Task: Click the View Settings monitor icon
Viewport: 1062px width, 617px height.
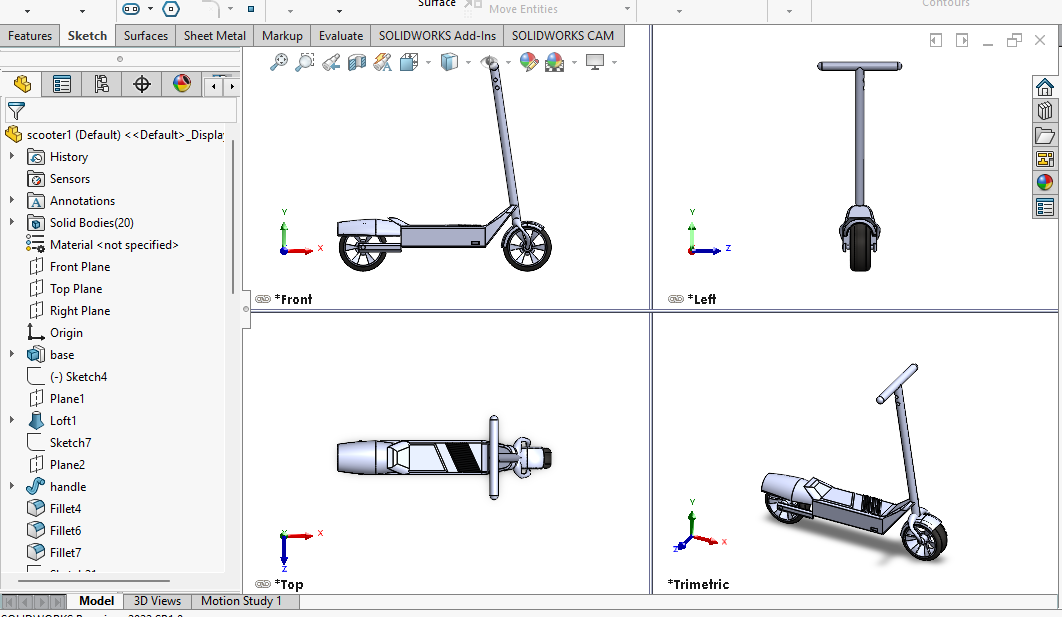Action: 595,62
